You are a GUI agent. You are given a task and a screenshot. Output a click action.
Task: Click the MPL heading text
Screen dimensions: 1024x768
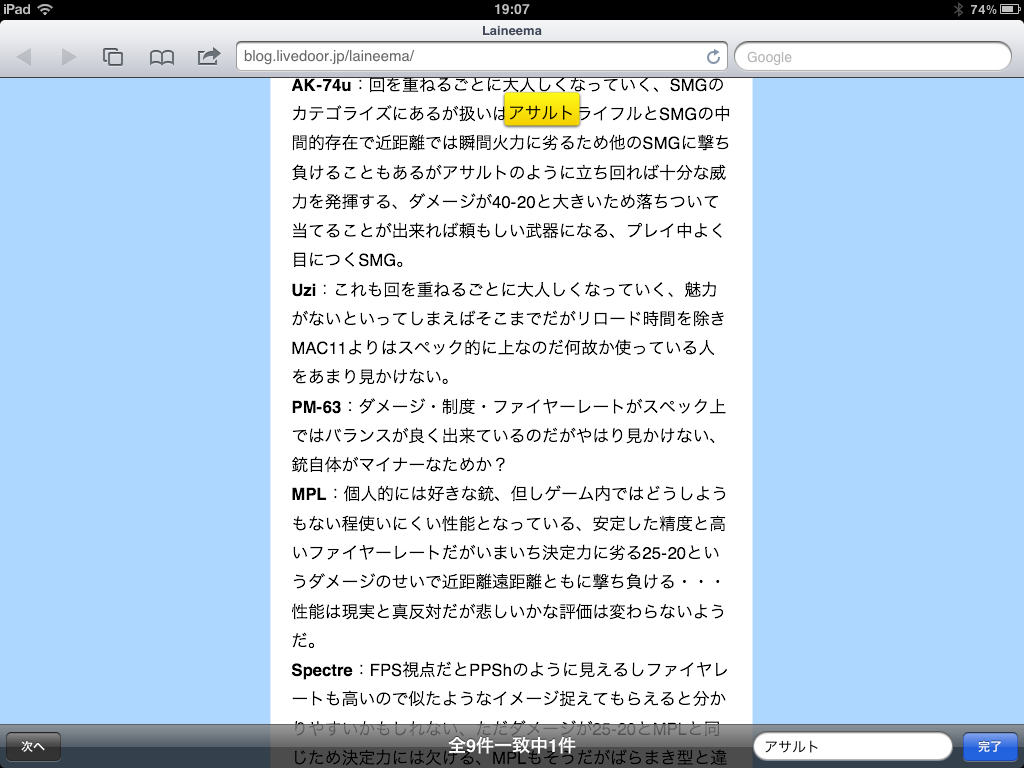pos(308,494)
